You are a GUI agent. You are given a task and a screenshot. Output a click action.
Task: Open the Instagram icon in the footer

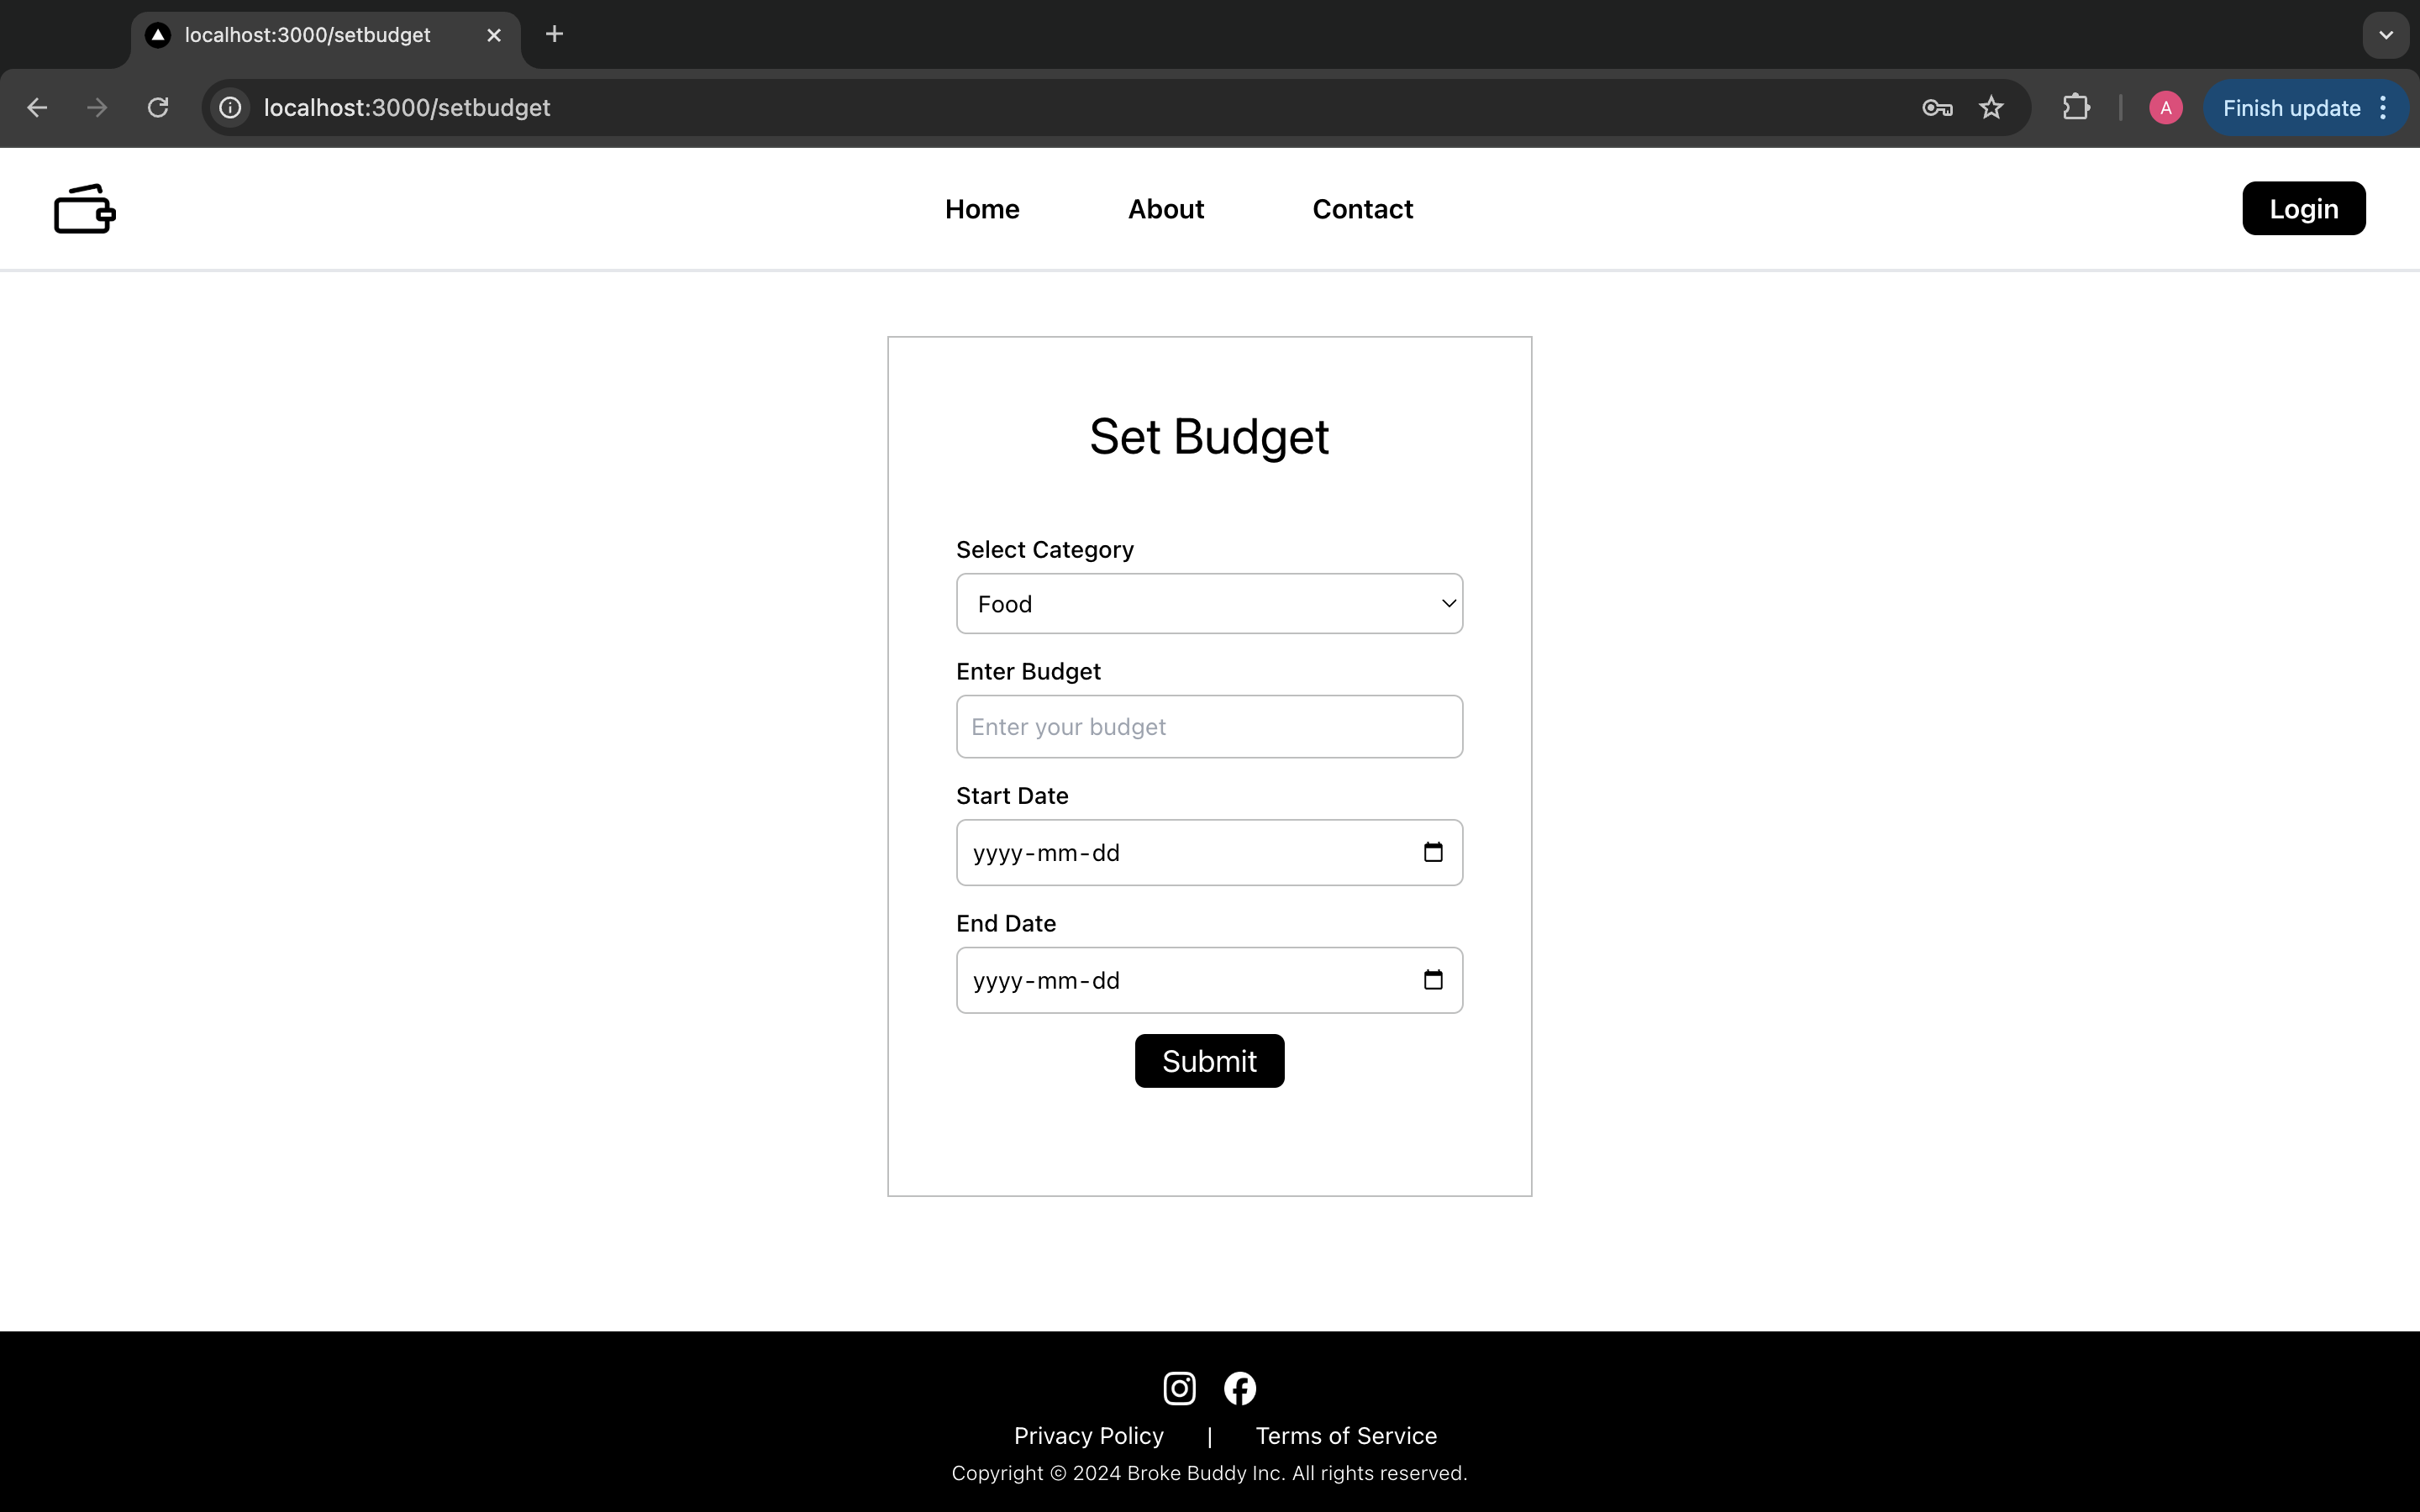(x=1179, y=1388)
